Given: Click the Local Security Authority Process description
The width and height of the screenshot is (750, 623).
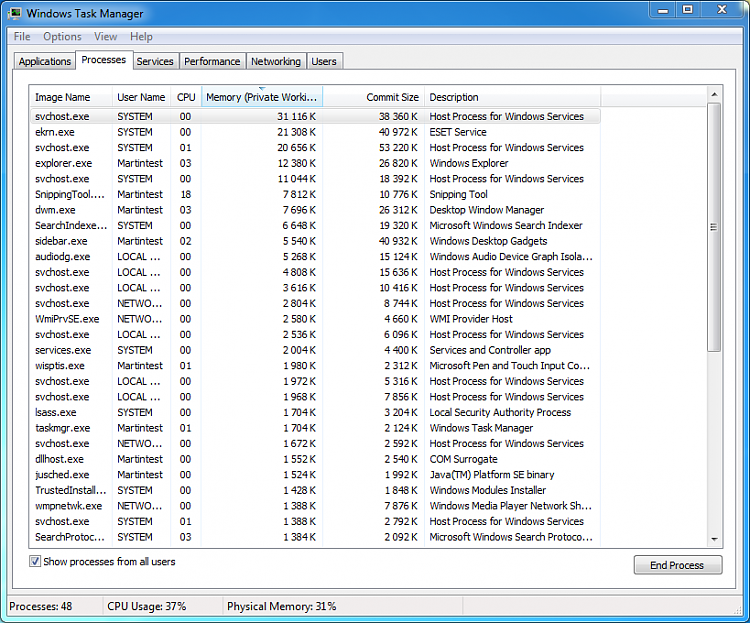Looking at the screenshot, I should pyautogui.click(x=500, y=412).
